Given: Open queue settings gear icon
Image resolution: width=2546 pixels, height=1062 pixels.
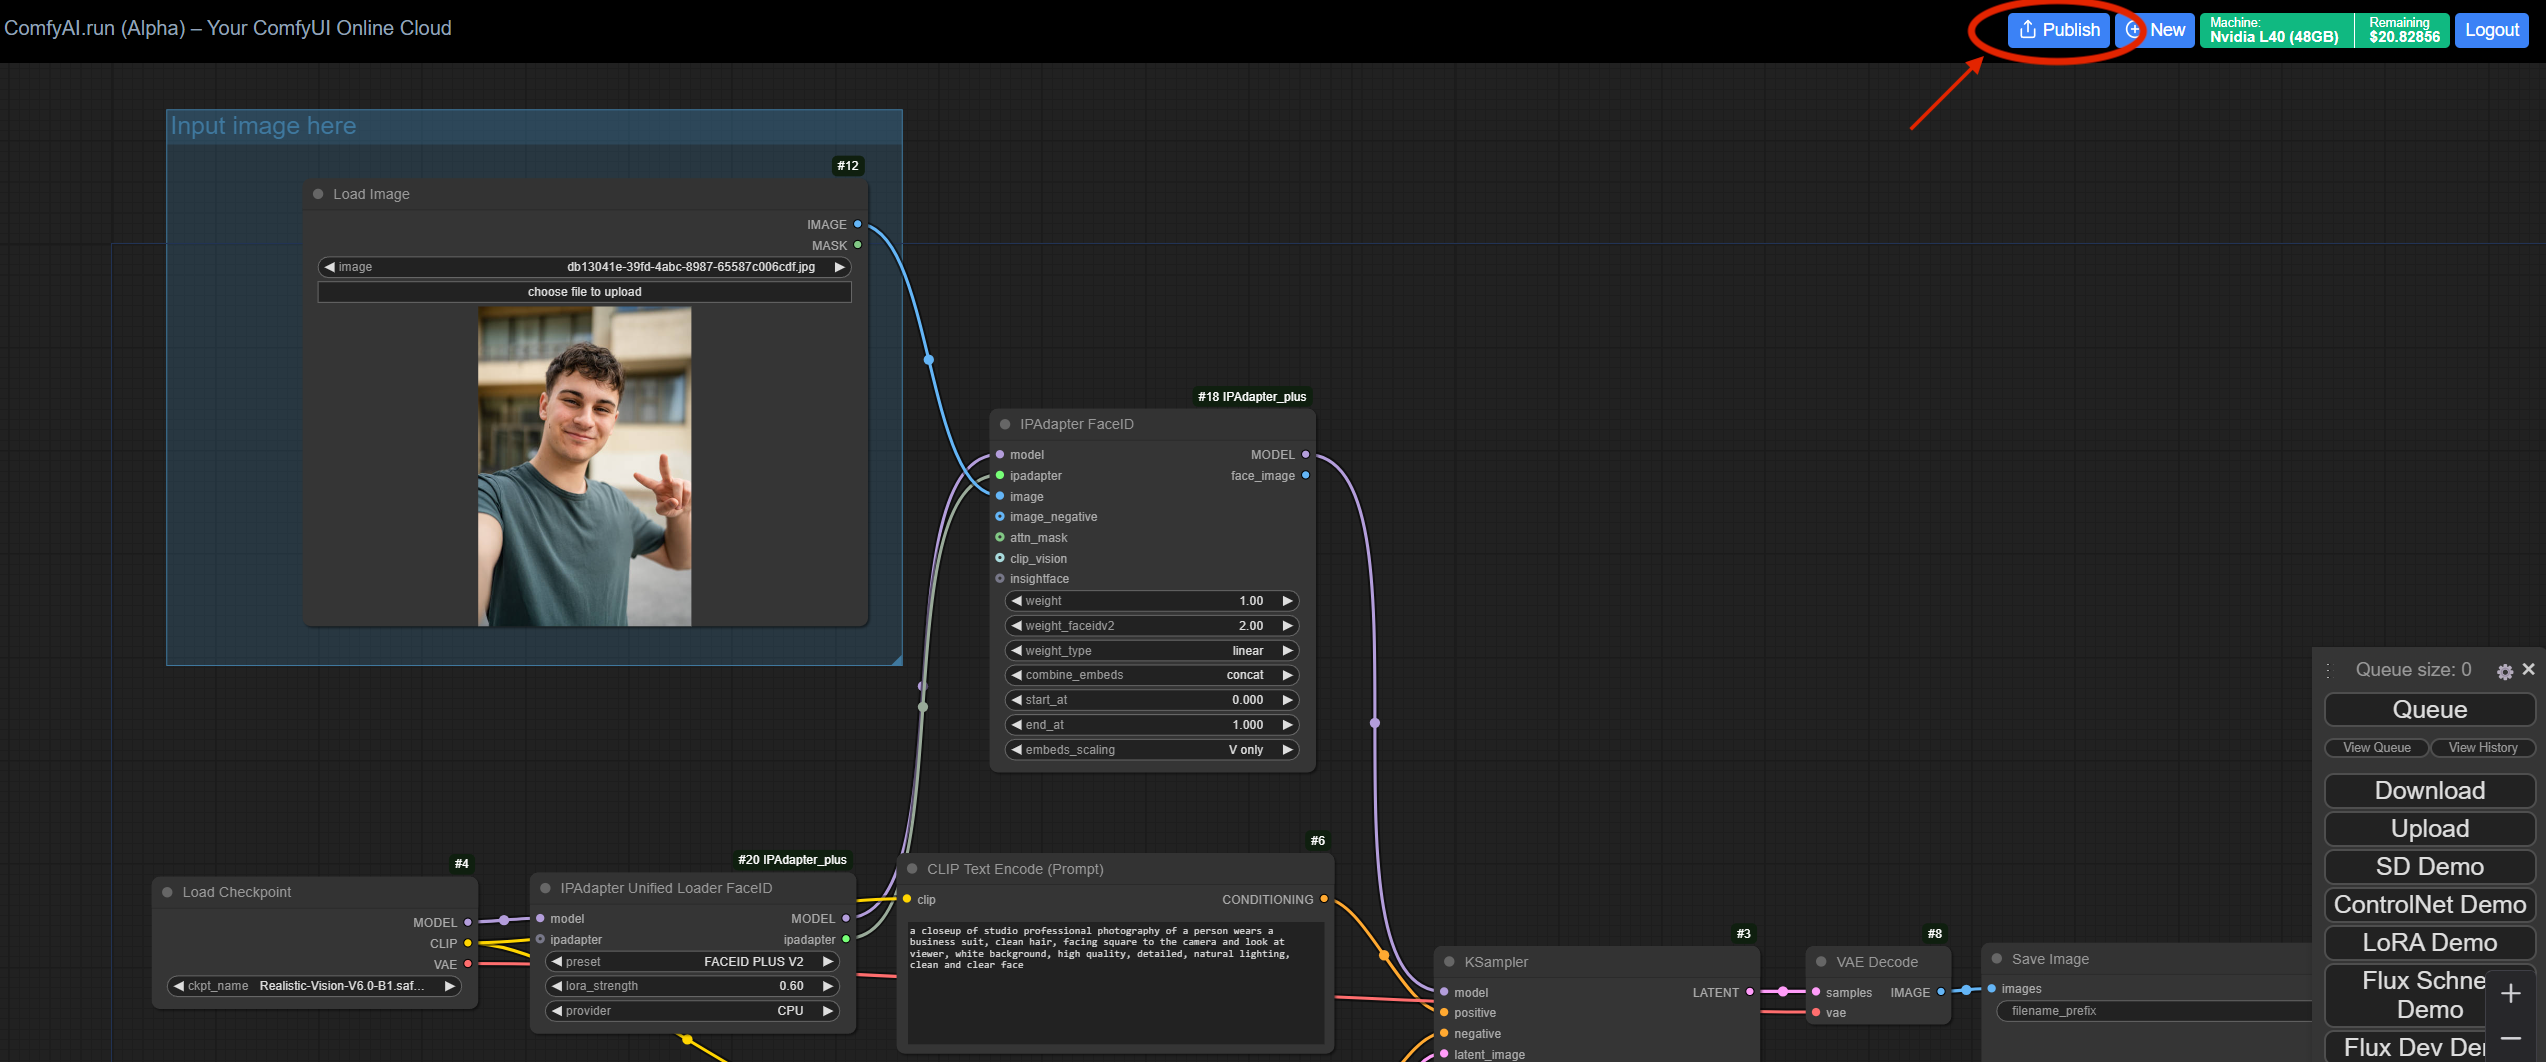Looking at the screenshot, I should [2504, 672].
